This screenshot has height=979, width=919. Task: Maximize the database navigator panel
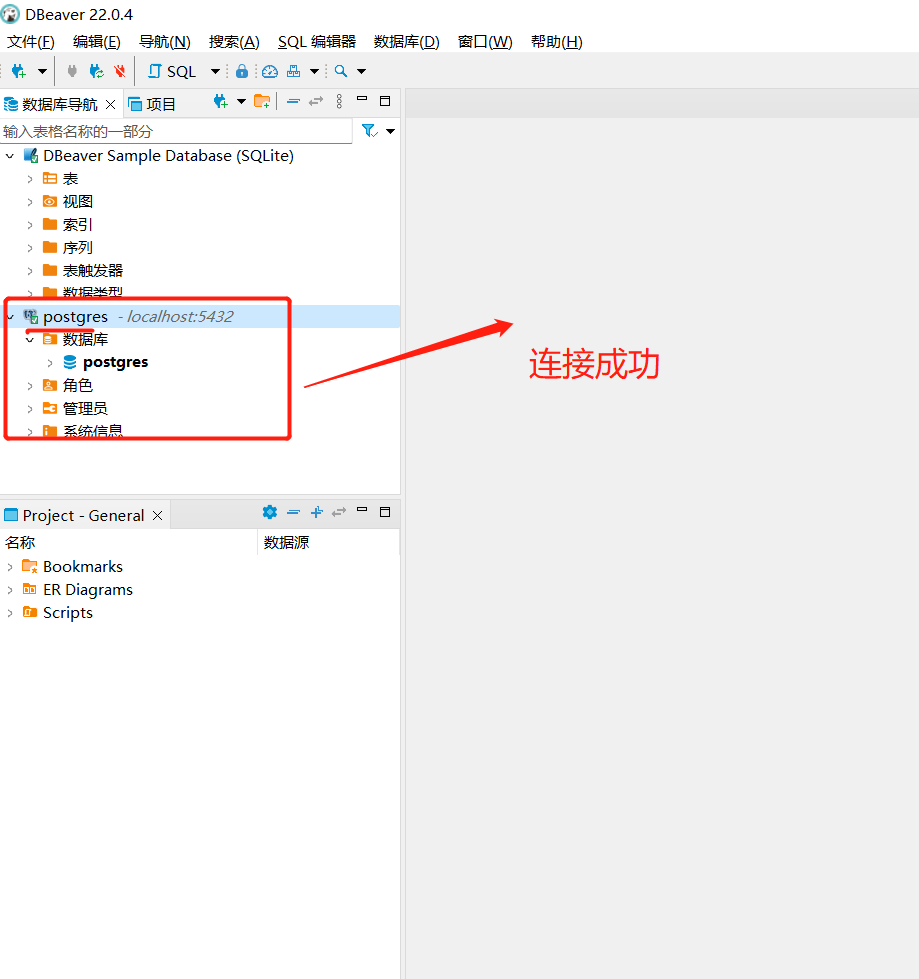click(385, 101)
